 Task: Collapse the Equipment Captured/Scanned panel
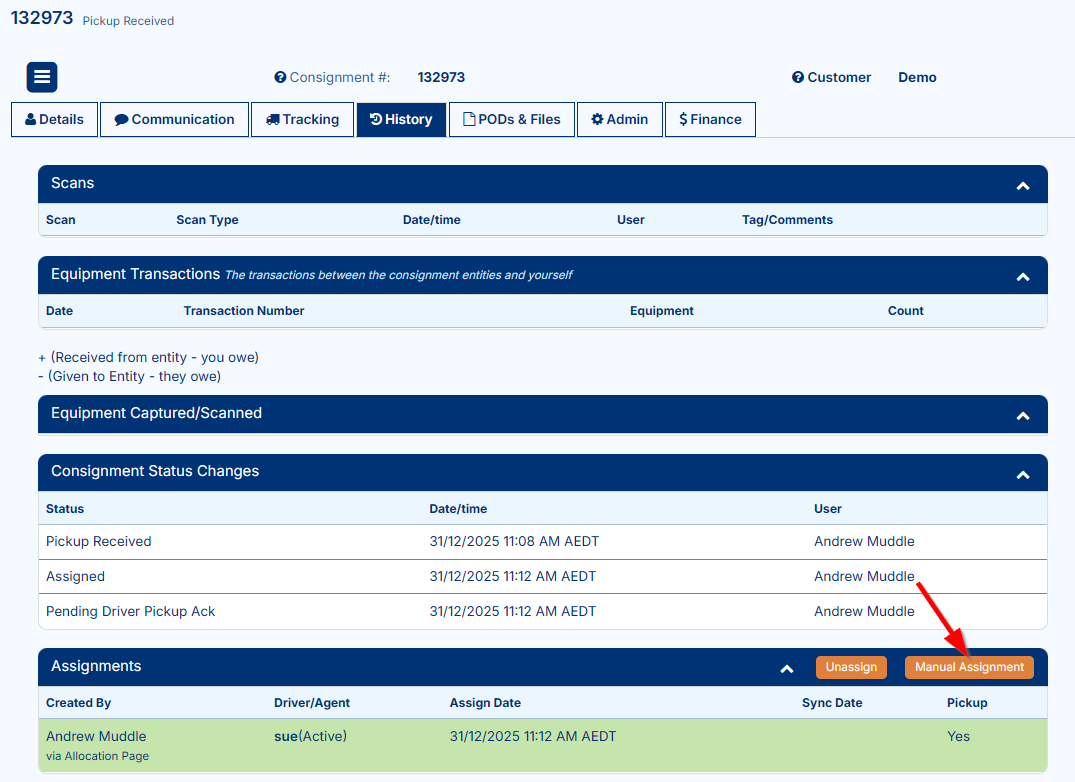1022,415
